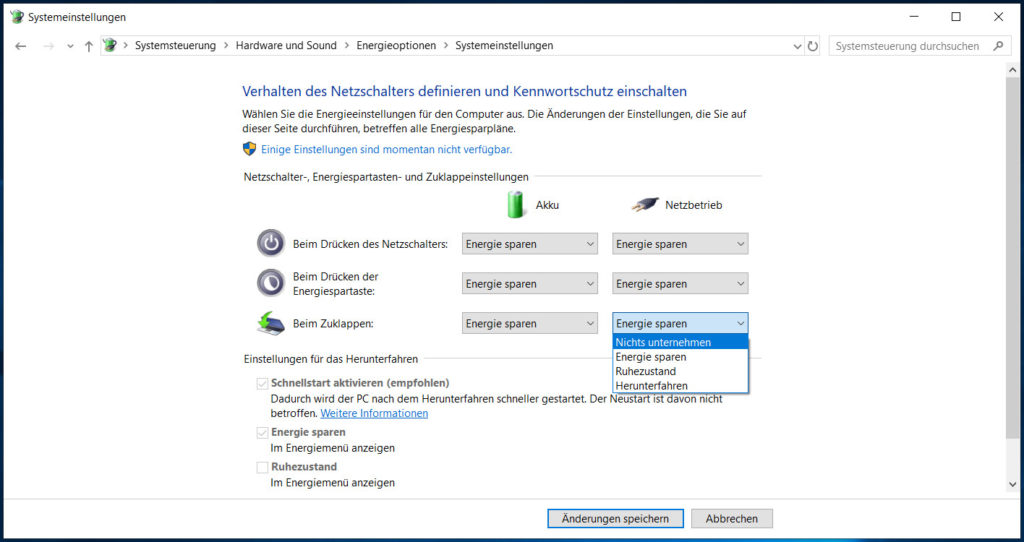Open Netzbetrieb dropdown for Beim Drücken des Netzschalters
The image size is (1024, 542).
point(680,244)
